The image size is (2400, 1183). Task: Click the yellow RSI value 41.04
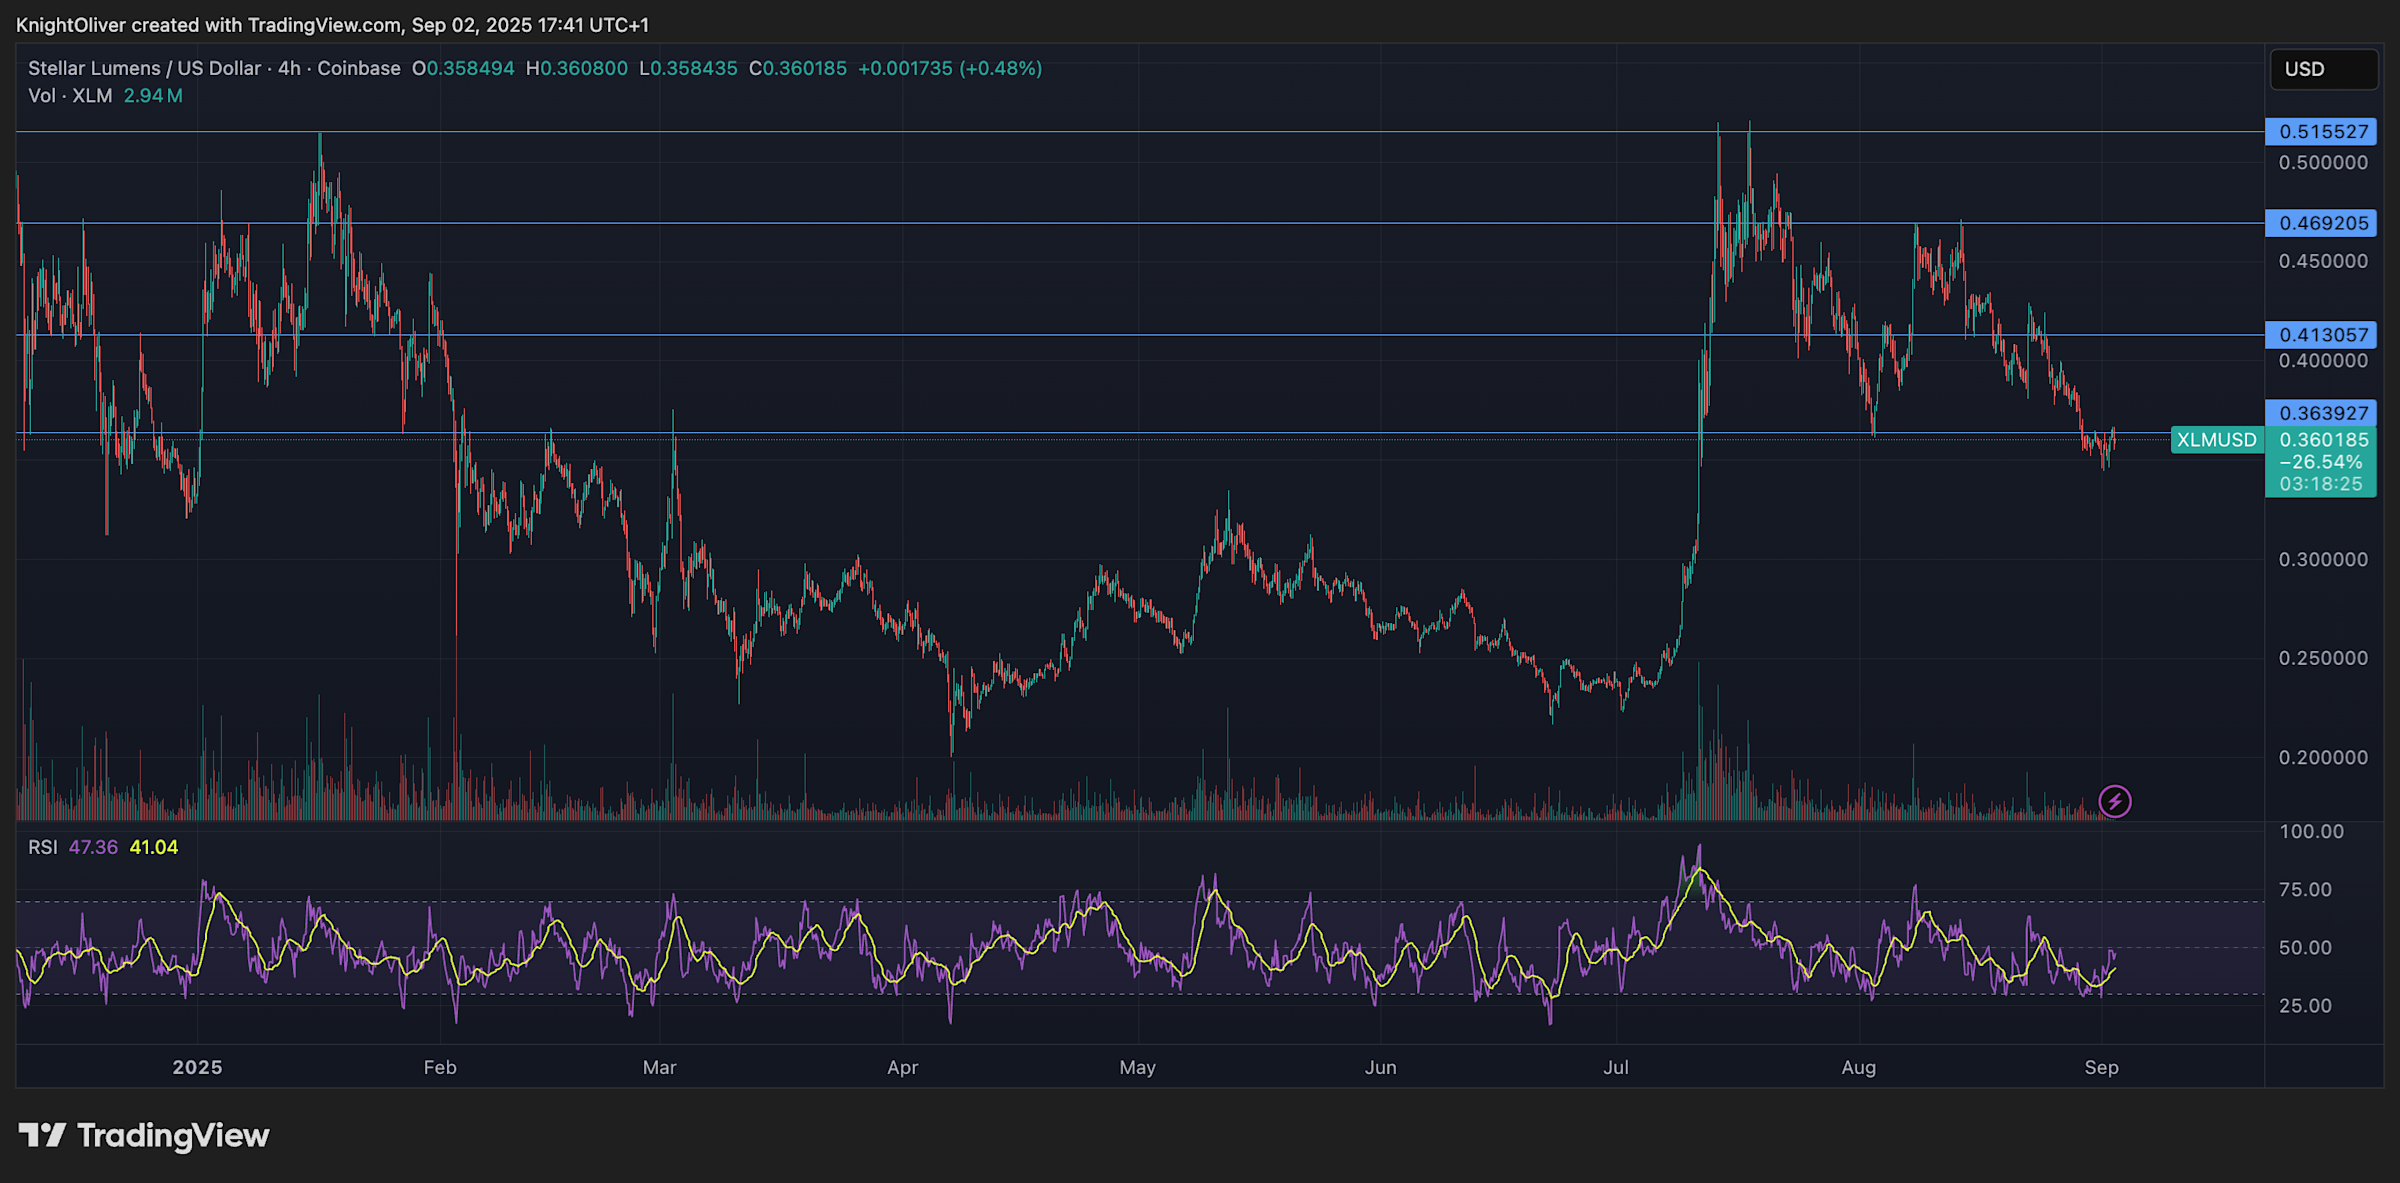[x=155, y=846]
